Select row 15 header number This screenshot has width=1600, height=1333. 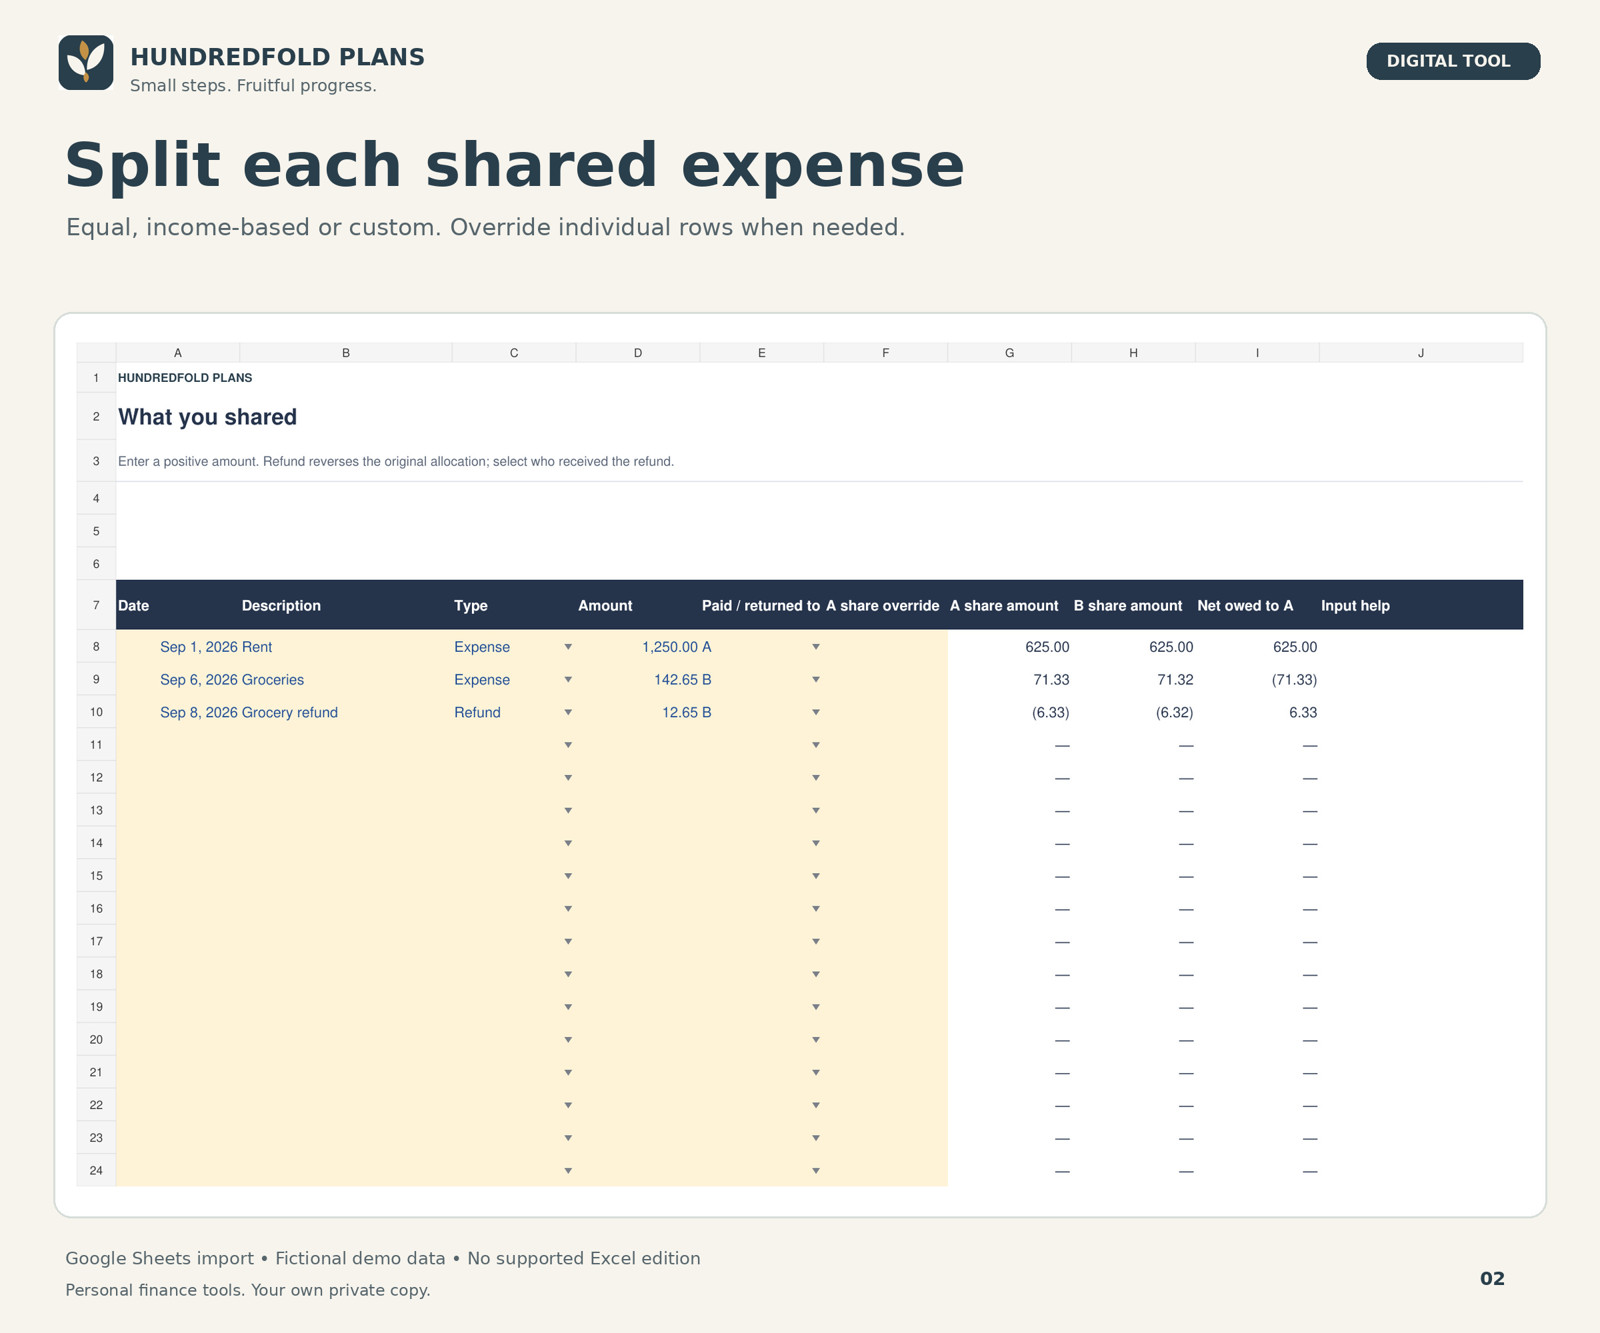pos(96,876)
